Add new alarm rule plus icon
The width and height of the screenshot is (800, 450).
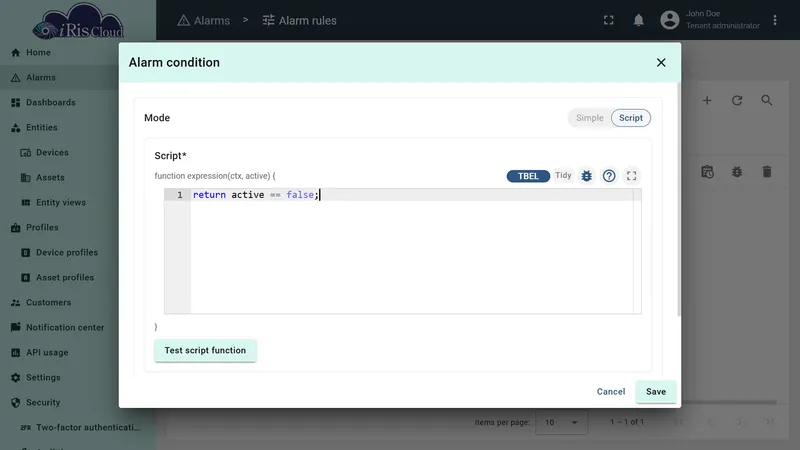[707, 101]
